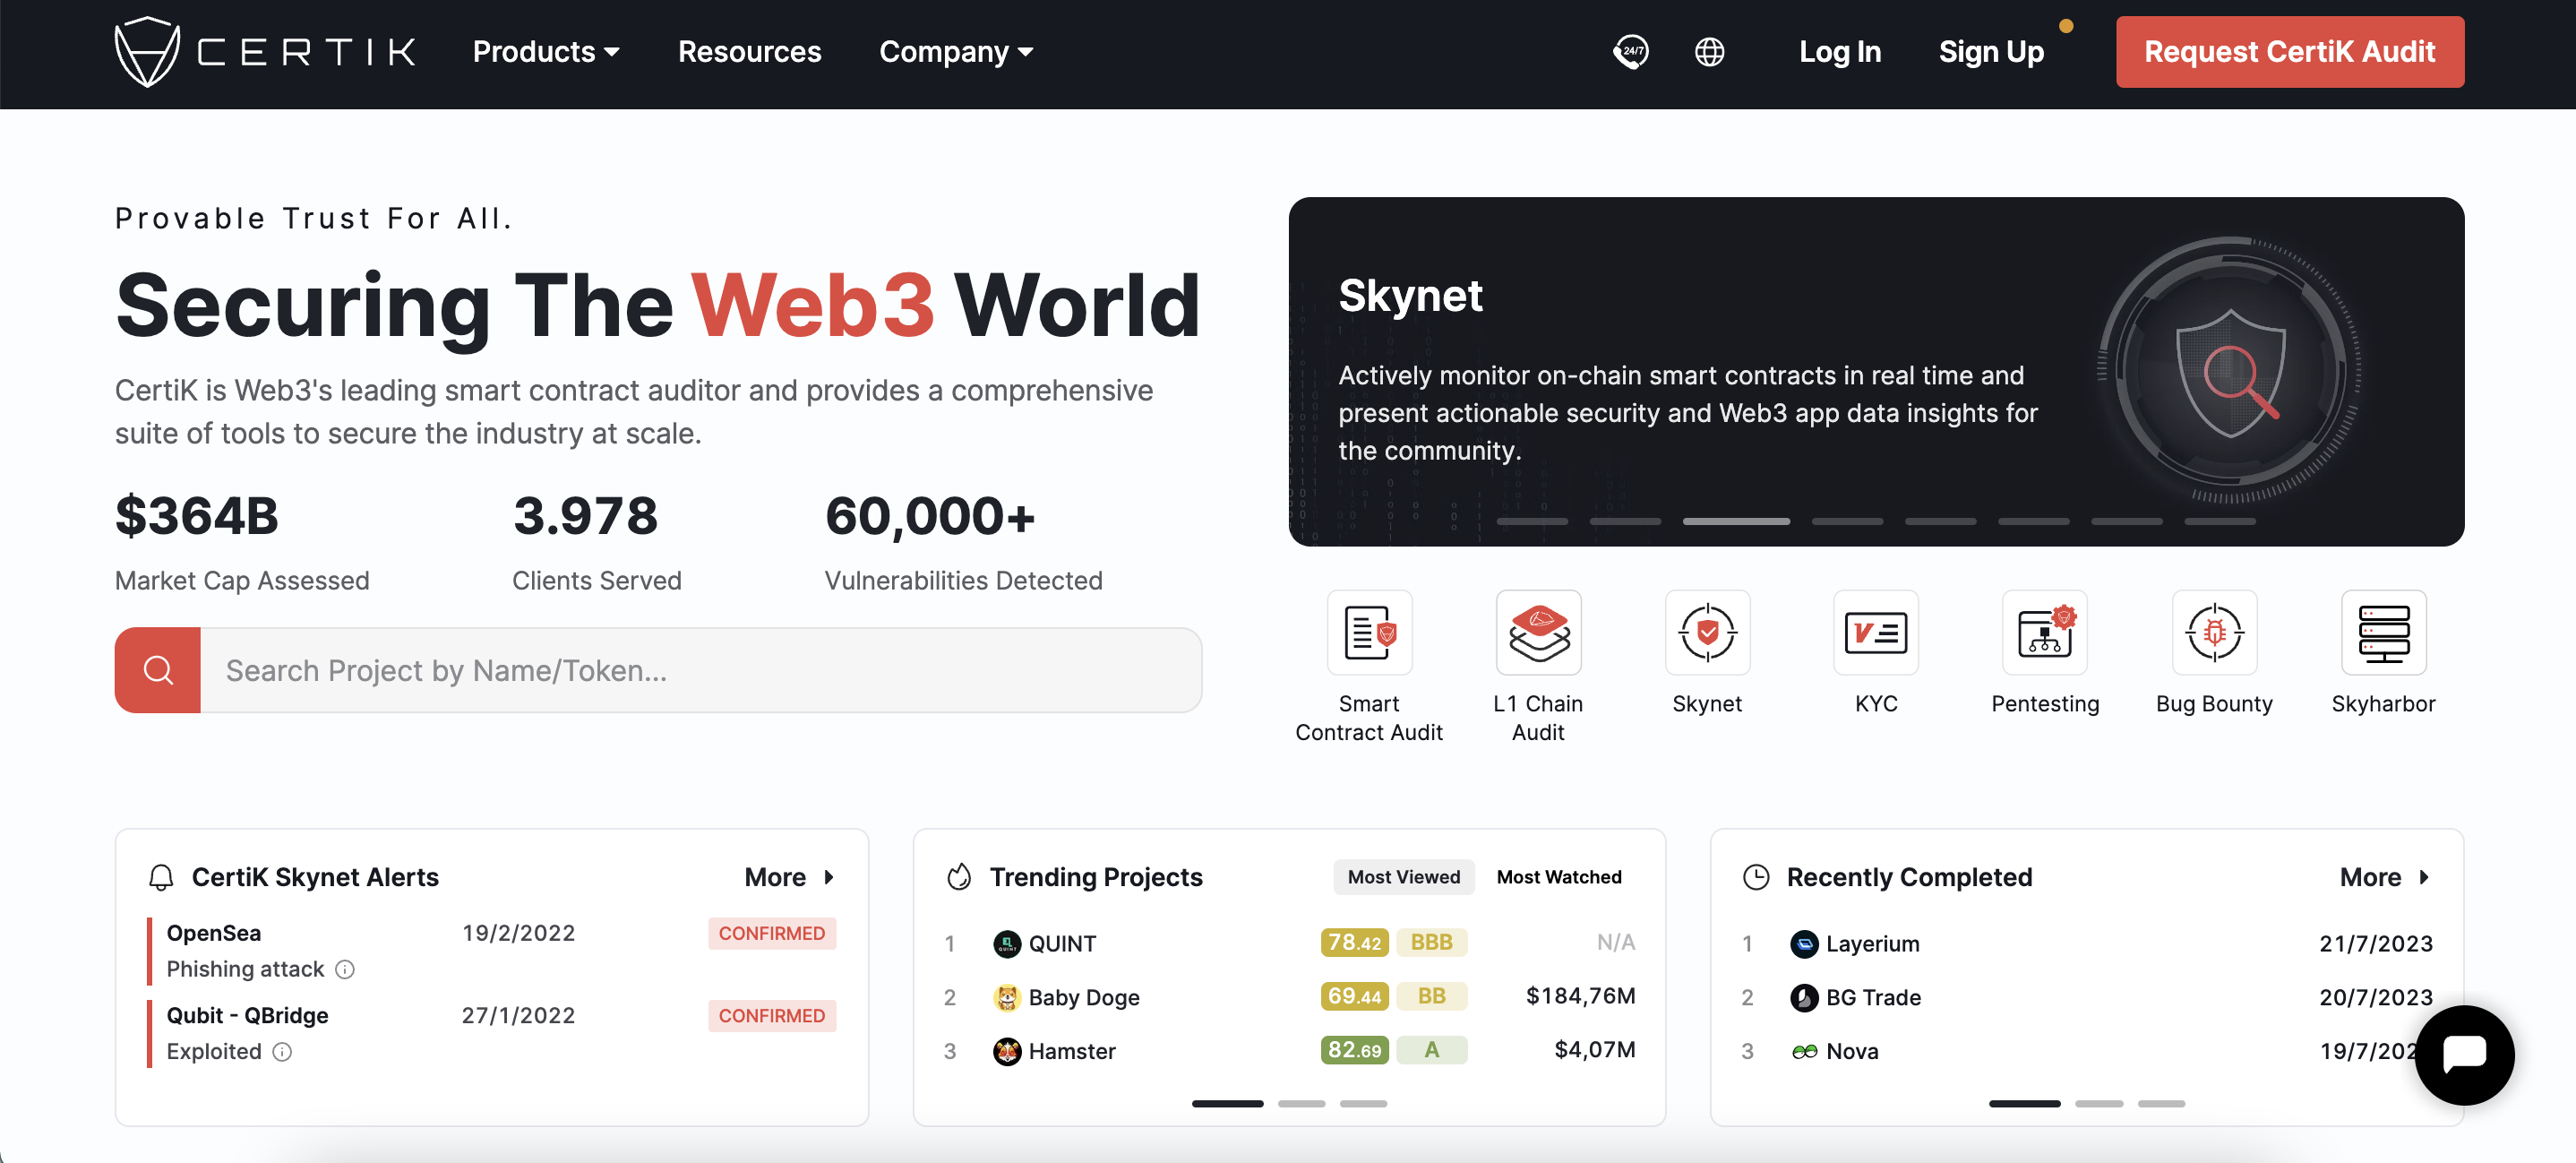This screenshot has width=2576, height=1163.
Task: Click the red search magnifier button
Action: click(x=158, y=670)
